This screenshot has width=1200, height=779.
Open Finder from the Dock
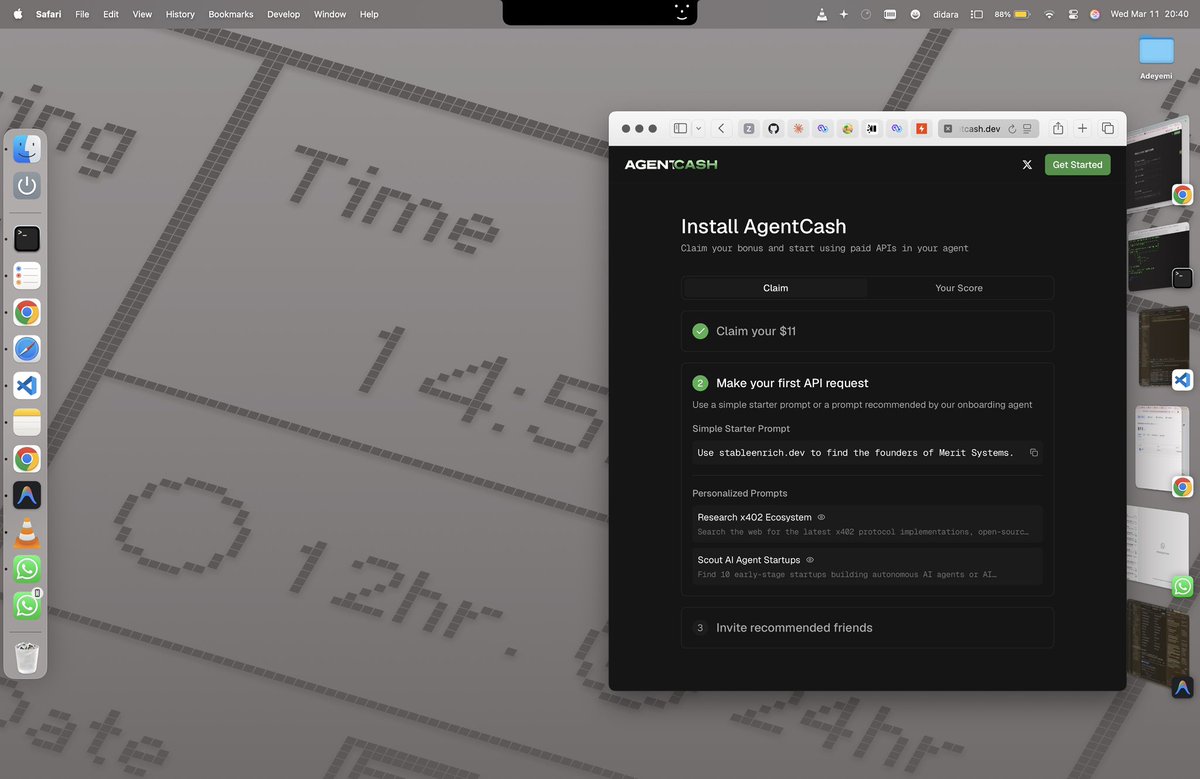(x=27, y=150)
